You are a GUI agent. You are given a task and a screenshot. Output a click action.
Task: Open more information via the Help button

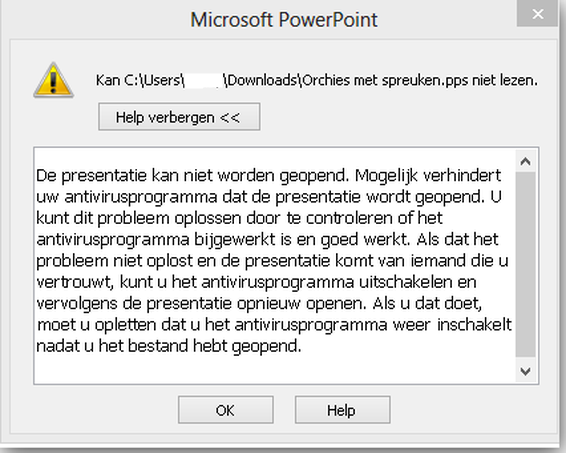click(x=343, y=410)
